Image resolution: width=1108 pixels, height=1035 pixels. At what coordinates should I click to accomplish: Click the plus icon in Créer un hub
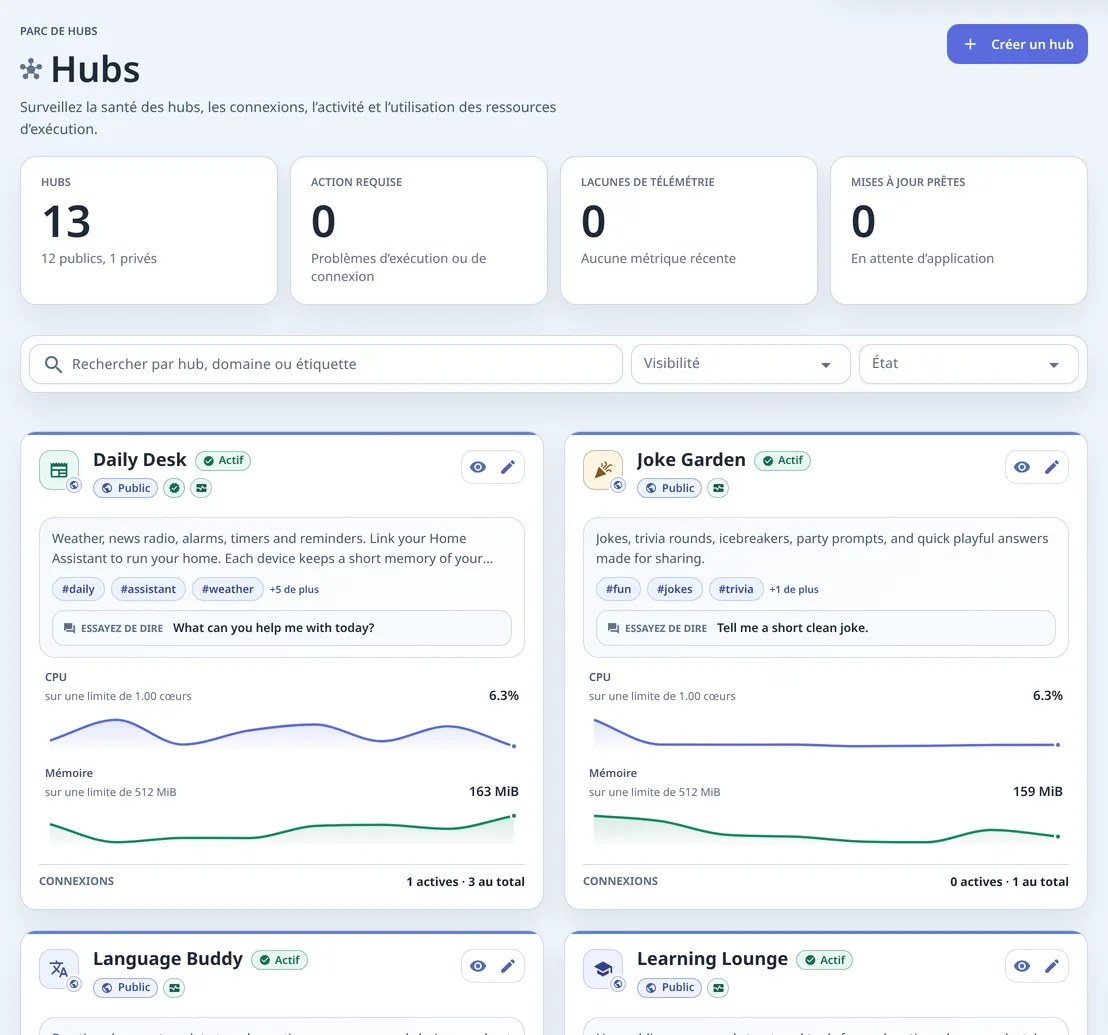point(970,44)
